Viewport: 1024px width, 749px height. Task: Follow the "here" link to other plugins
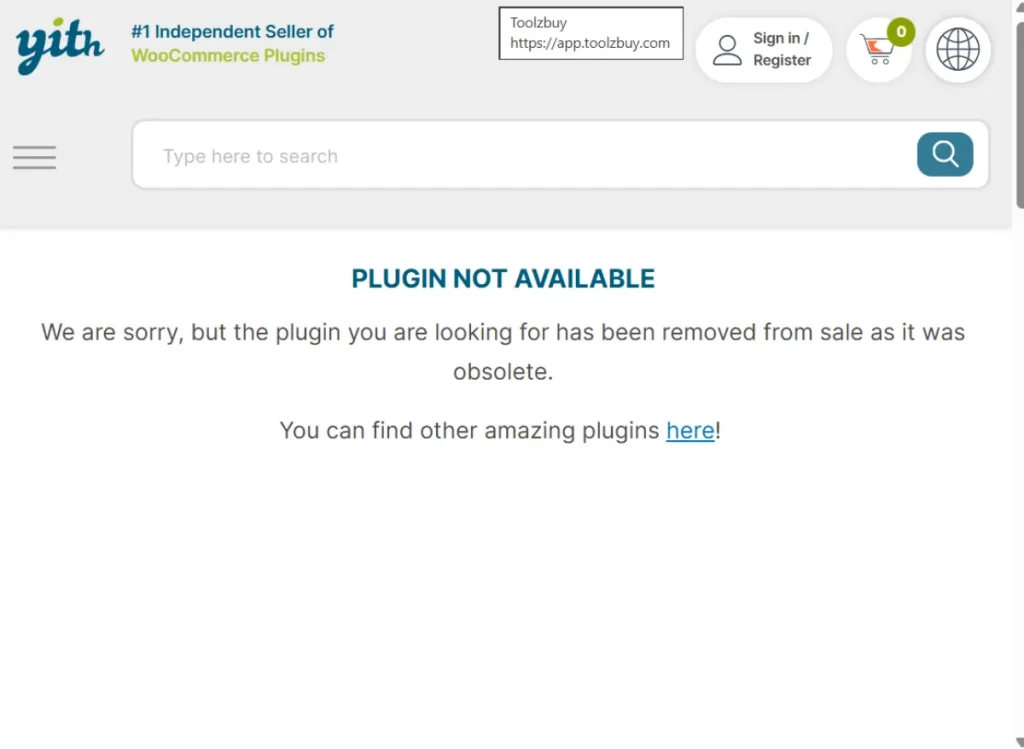tap(689, 430)
